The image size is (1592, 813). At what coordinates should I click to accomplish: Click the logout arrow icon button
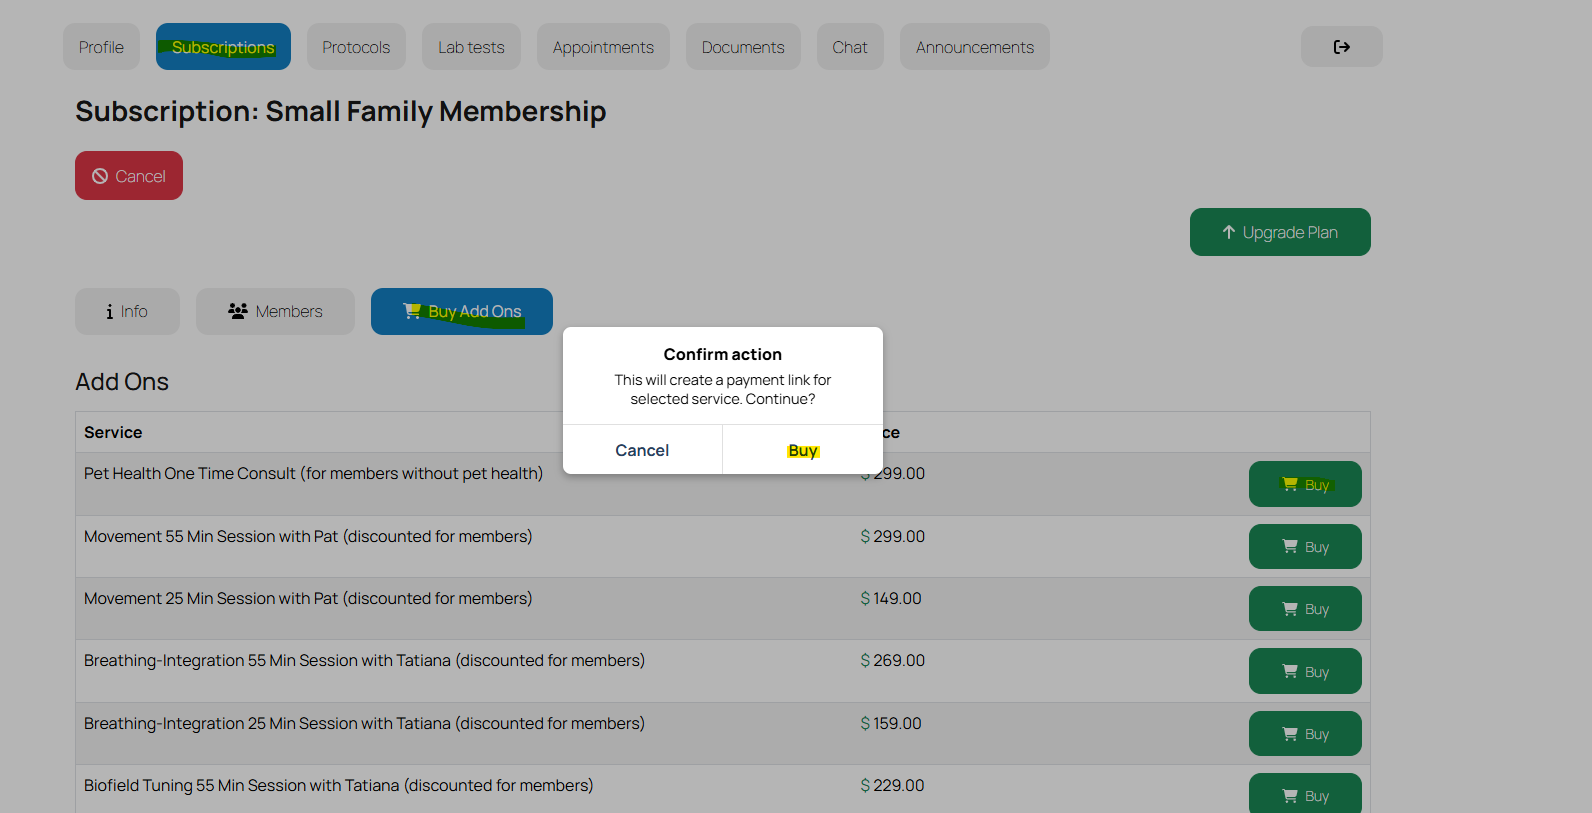click(x=1341, y=47)
